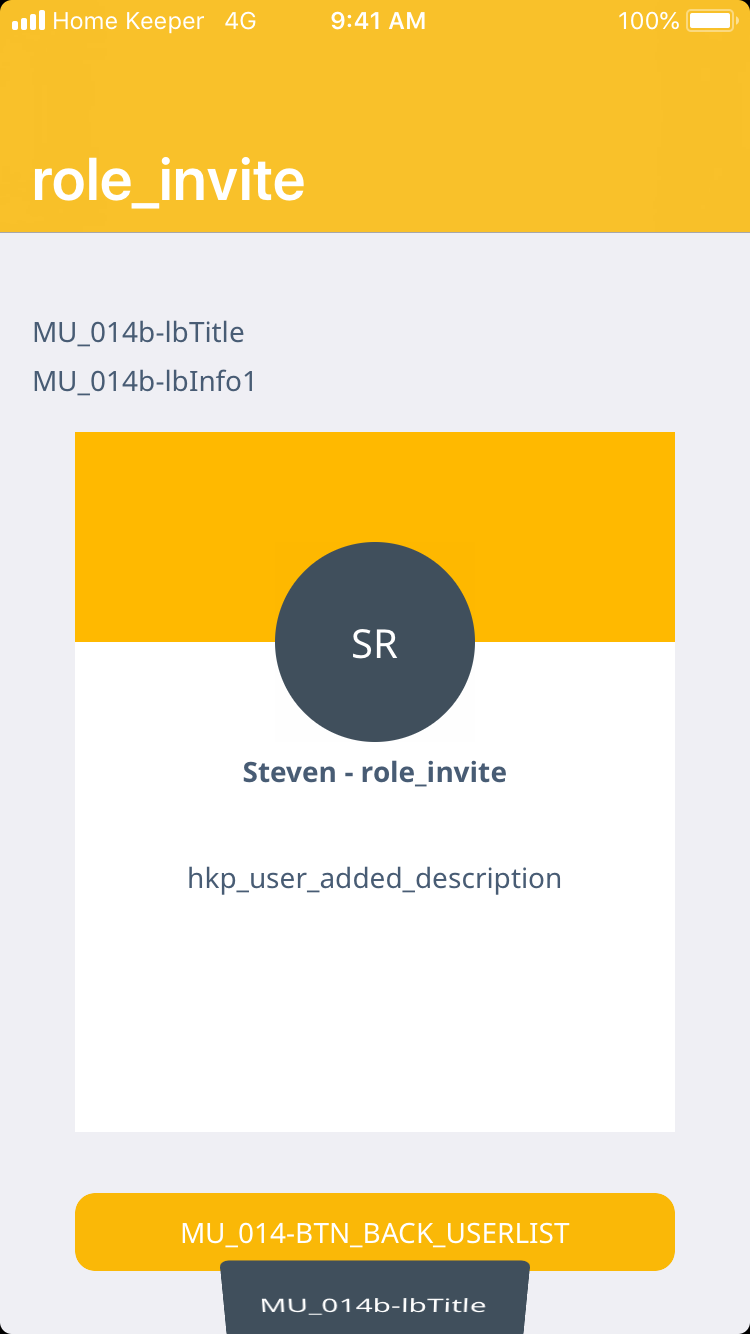Screen dimensions: 750x1334
Task: Tap the Steven - role_invite name
Action: (x=375, y=772)
